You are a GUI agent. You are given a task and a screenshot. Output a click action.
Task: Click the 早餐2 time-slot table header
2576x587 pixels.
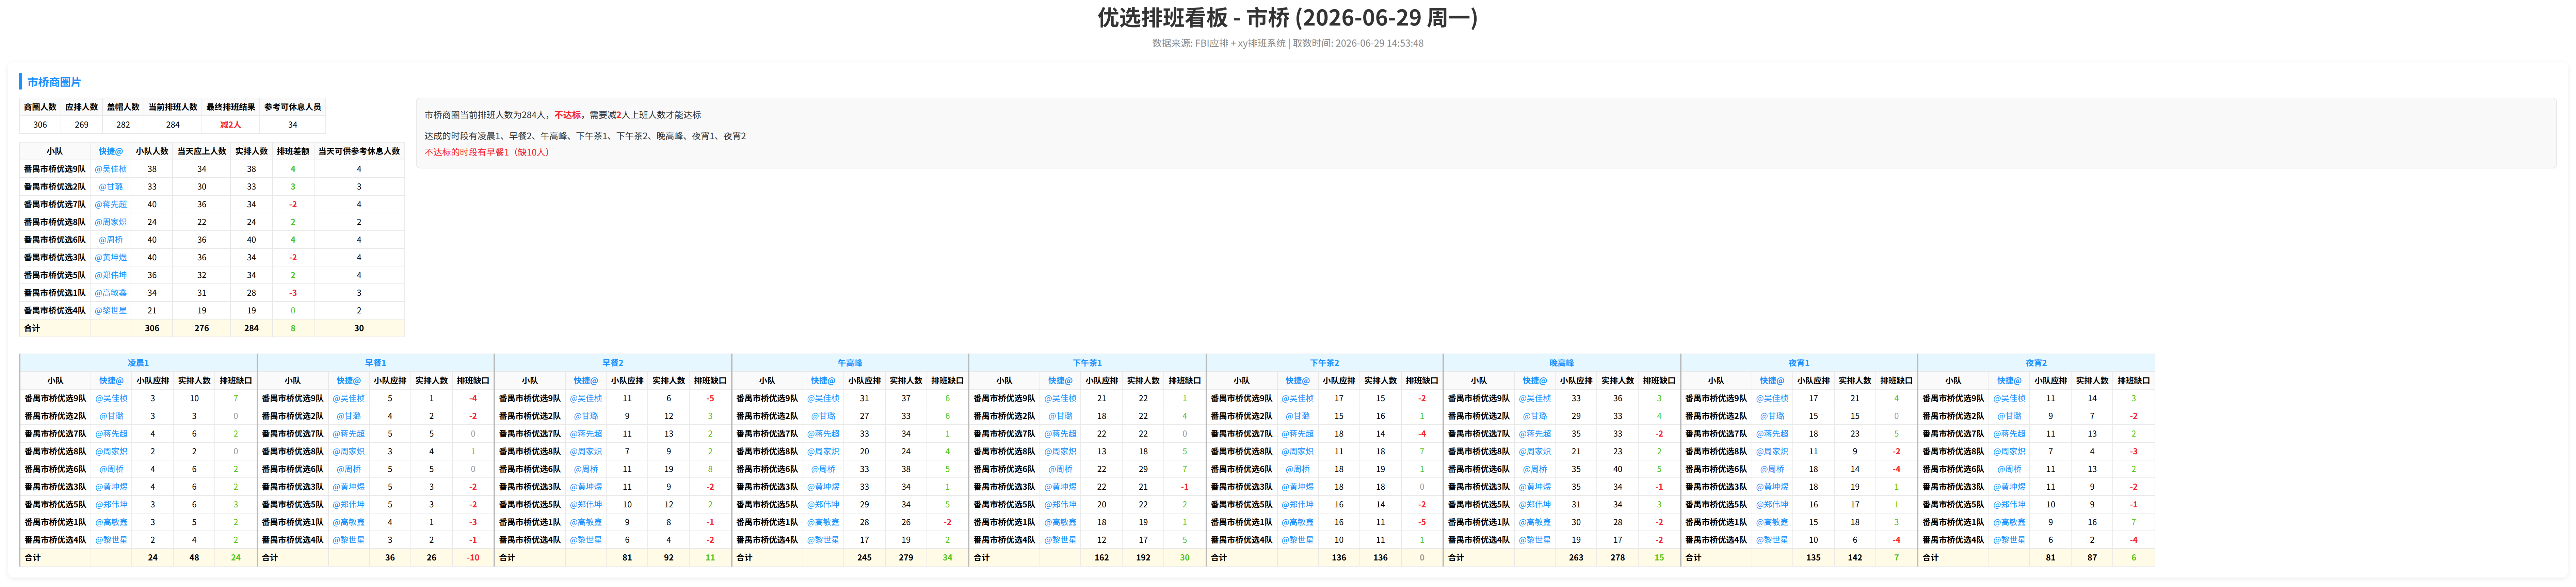613,363
